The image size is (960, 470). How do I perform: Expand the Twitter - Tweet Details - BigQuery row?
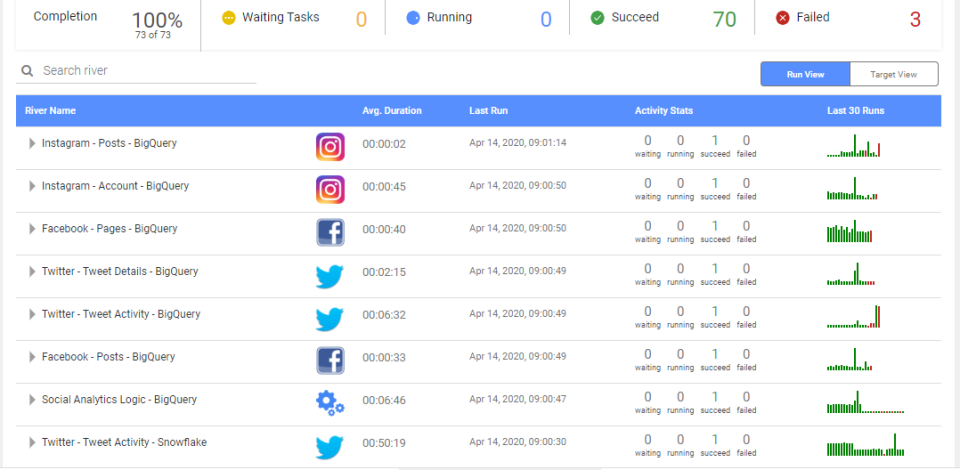[x=32, y=271]
